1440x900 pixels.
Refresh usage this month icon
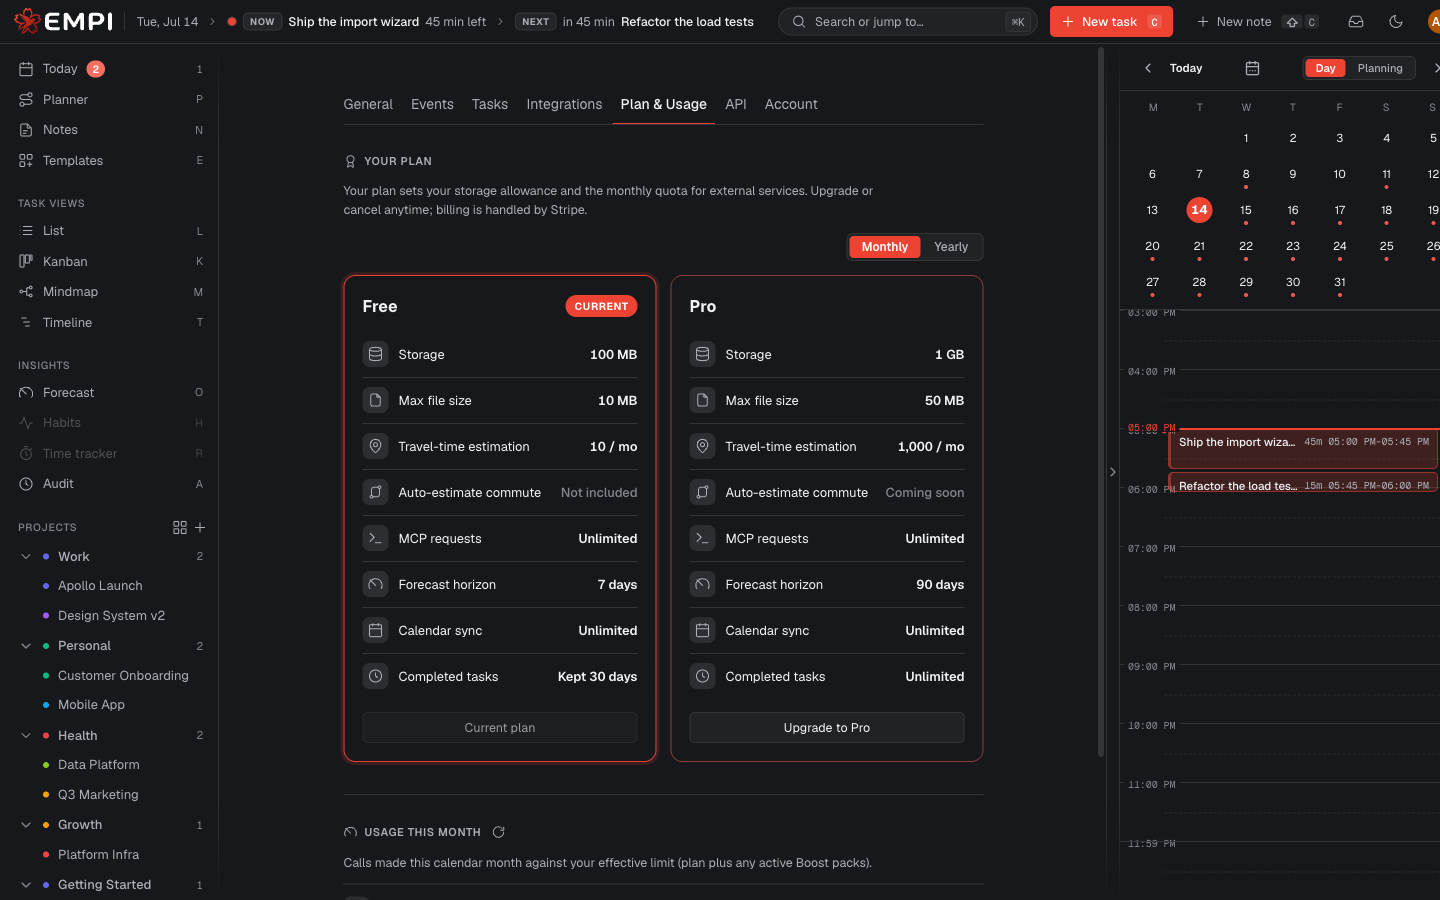point(498,832)
